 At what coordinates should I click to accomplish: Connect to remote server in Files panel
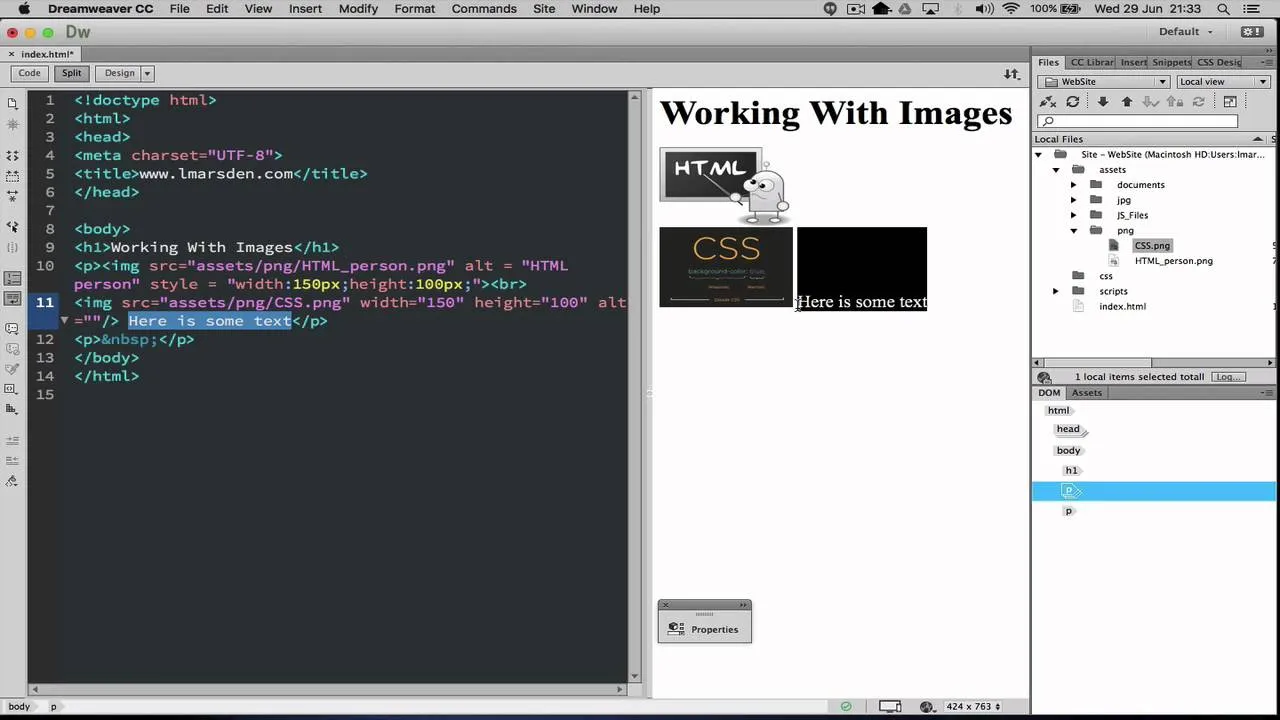tap(1047, 101)
